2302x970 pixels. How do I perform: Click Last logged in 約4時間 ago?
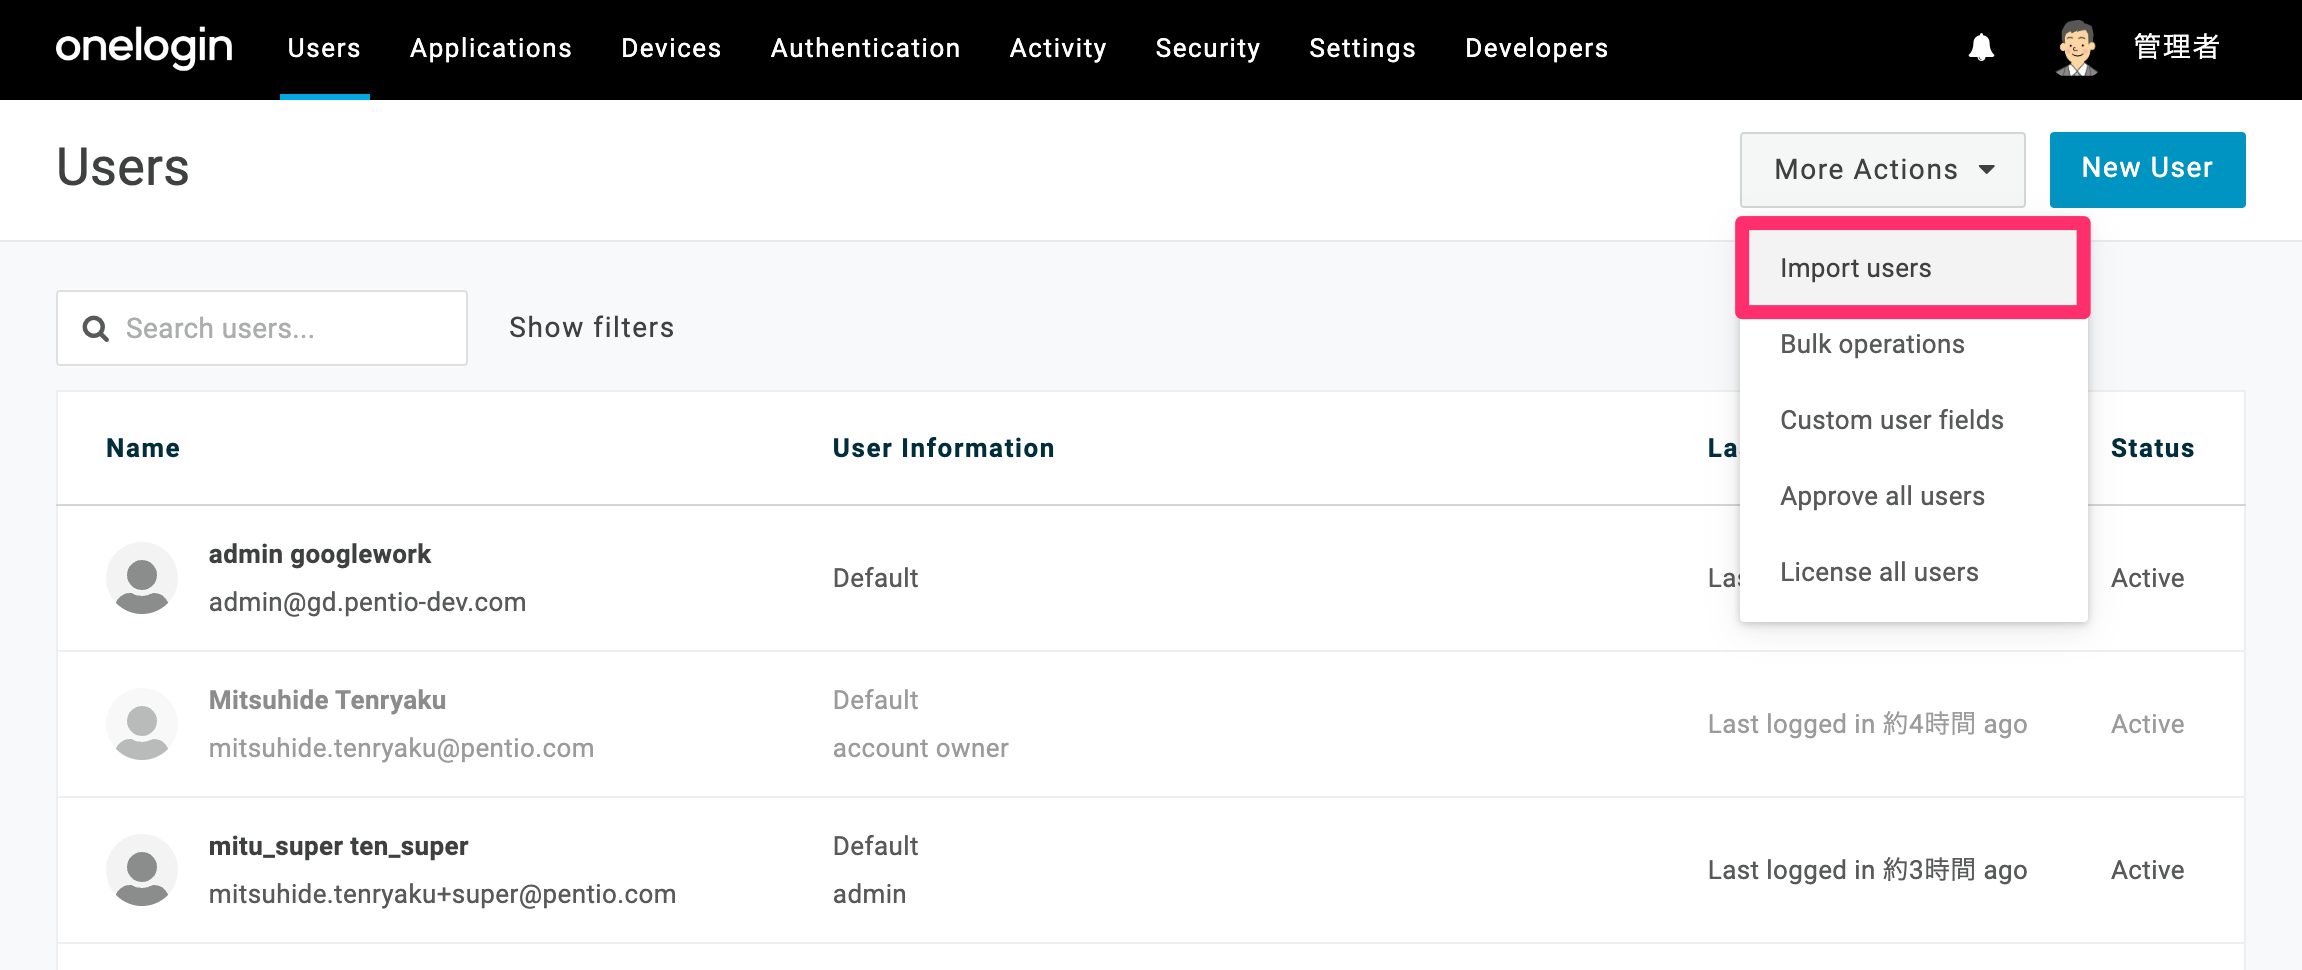point(1867,724)
